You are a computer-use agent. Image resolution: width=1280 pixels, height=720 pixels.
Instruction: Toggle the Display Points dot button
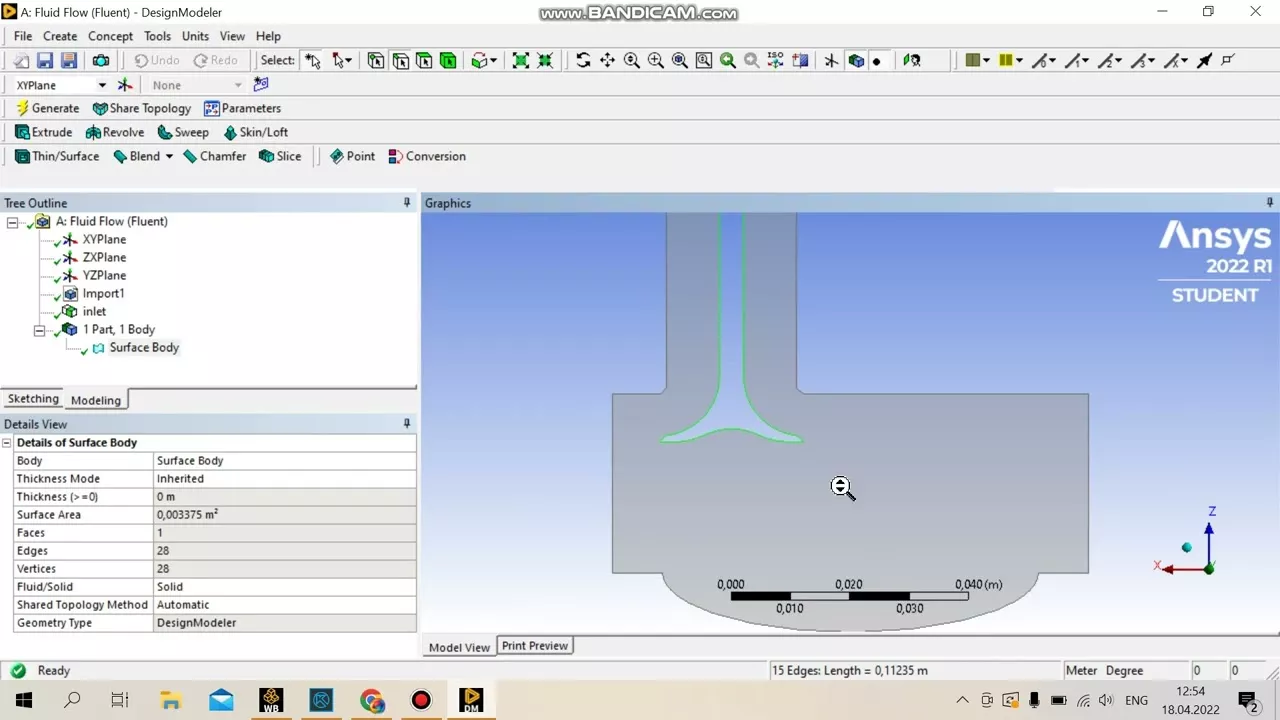877,61
